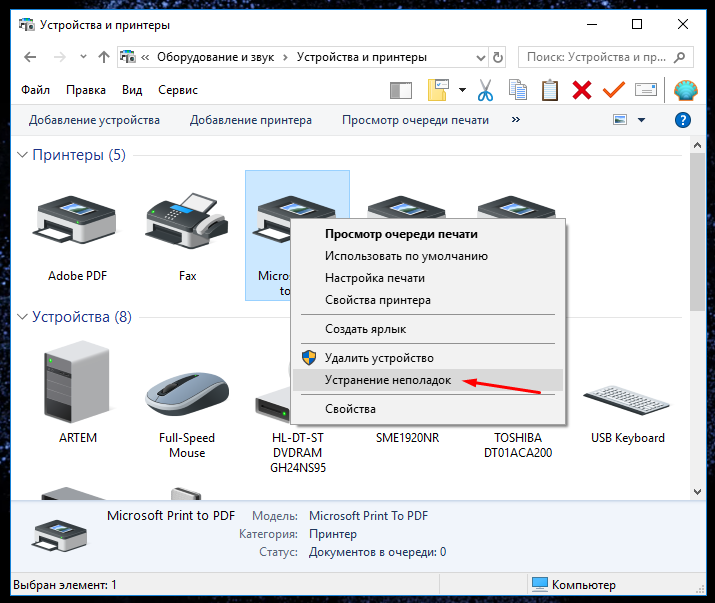
Task: Select the TOSHIBA DT01ACA200 label
Action: [x=518, y=445]
